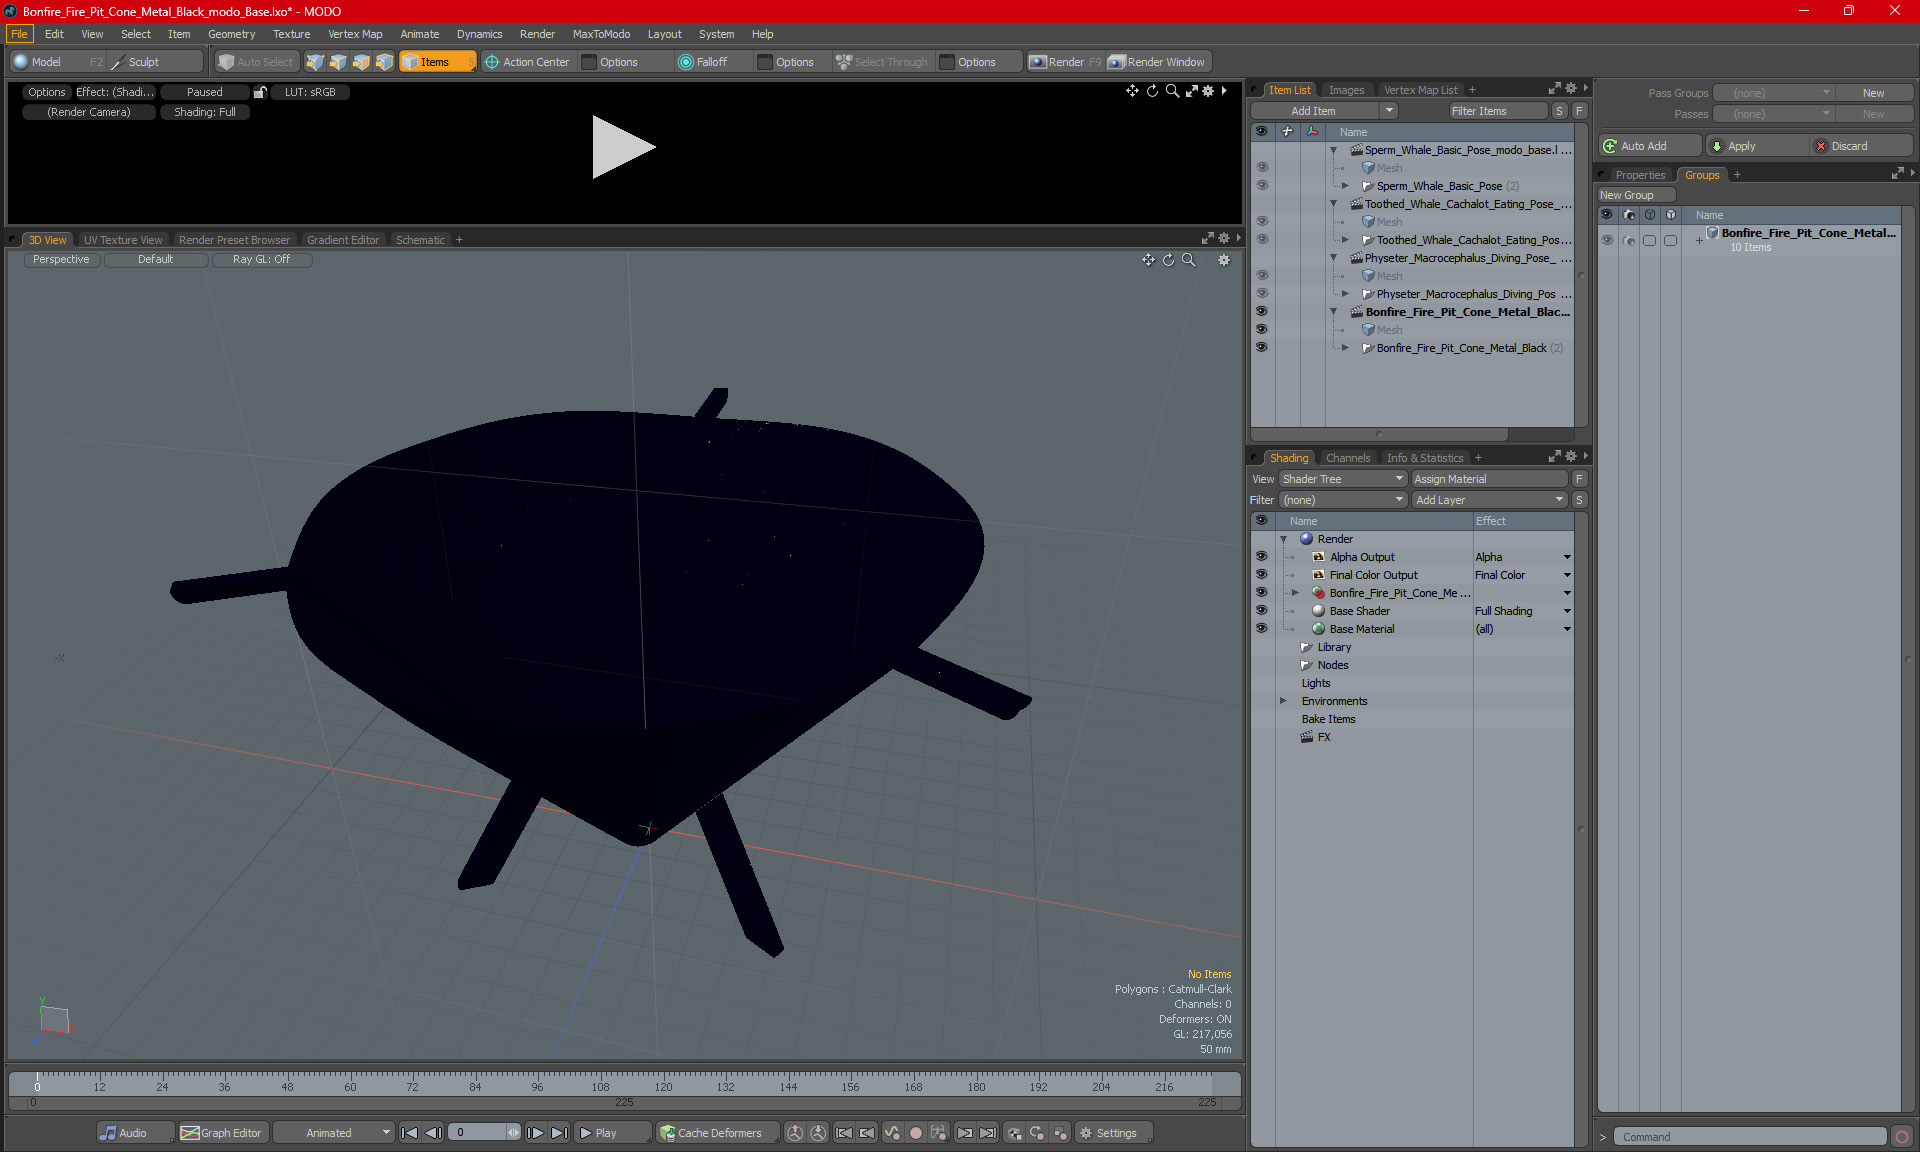
Task: Step to next frame
Action: click(535, 1133)
